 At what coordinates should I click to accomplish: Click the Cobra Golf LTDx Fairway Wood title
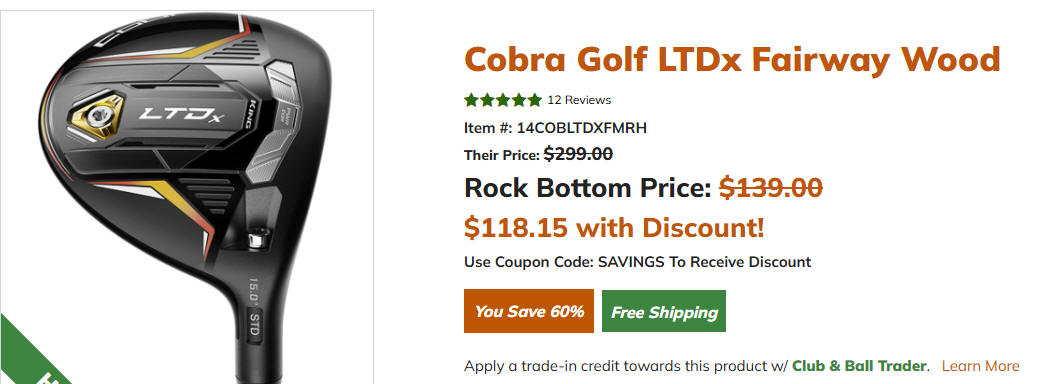coord(732,60)
